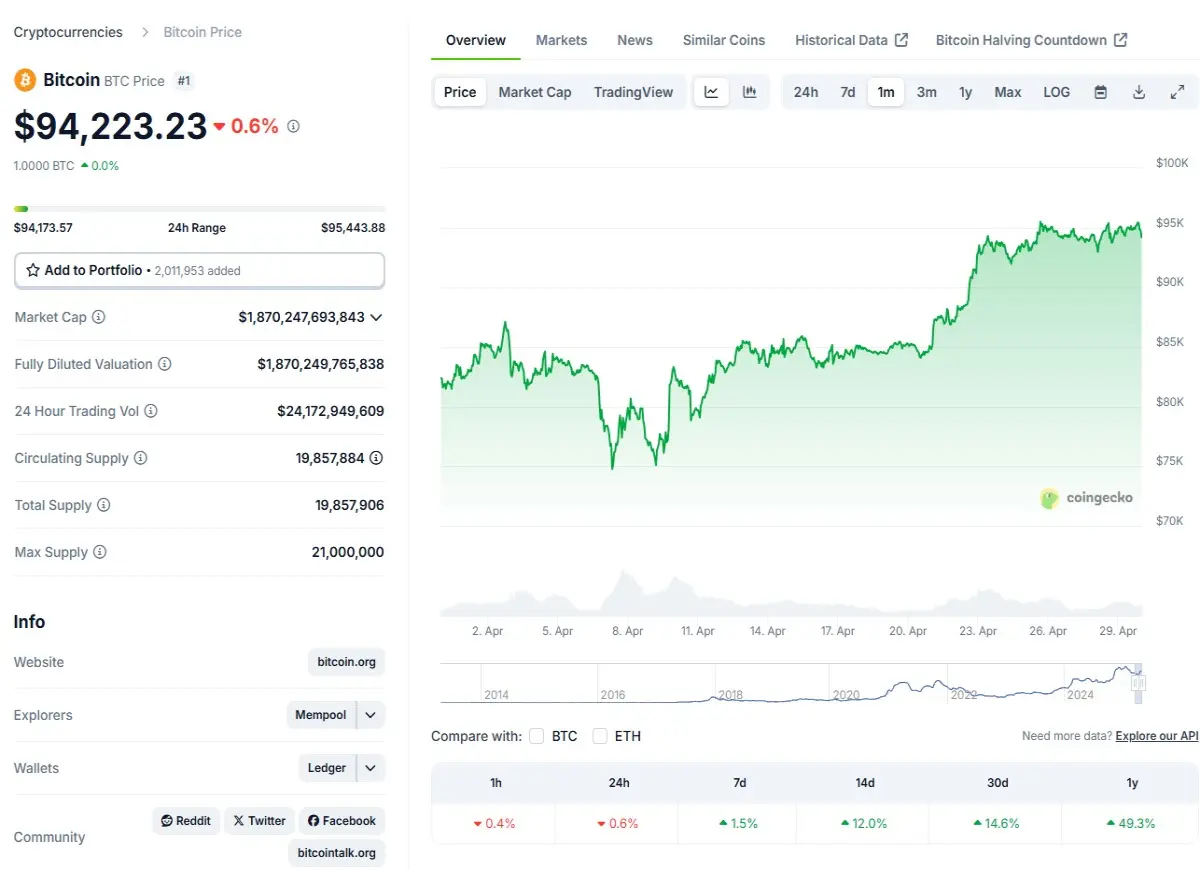Switch to the Similar Coins tab
The image size is (1200, 870).
[x=724, y=40]
